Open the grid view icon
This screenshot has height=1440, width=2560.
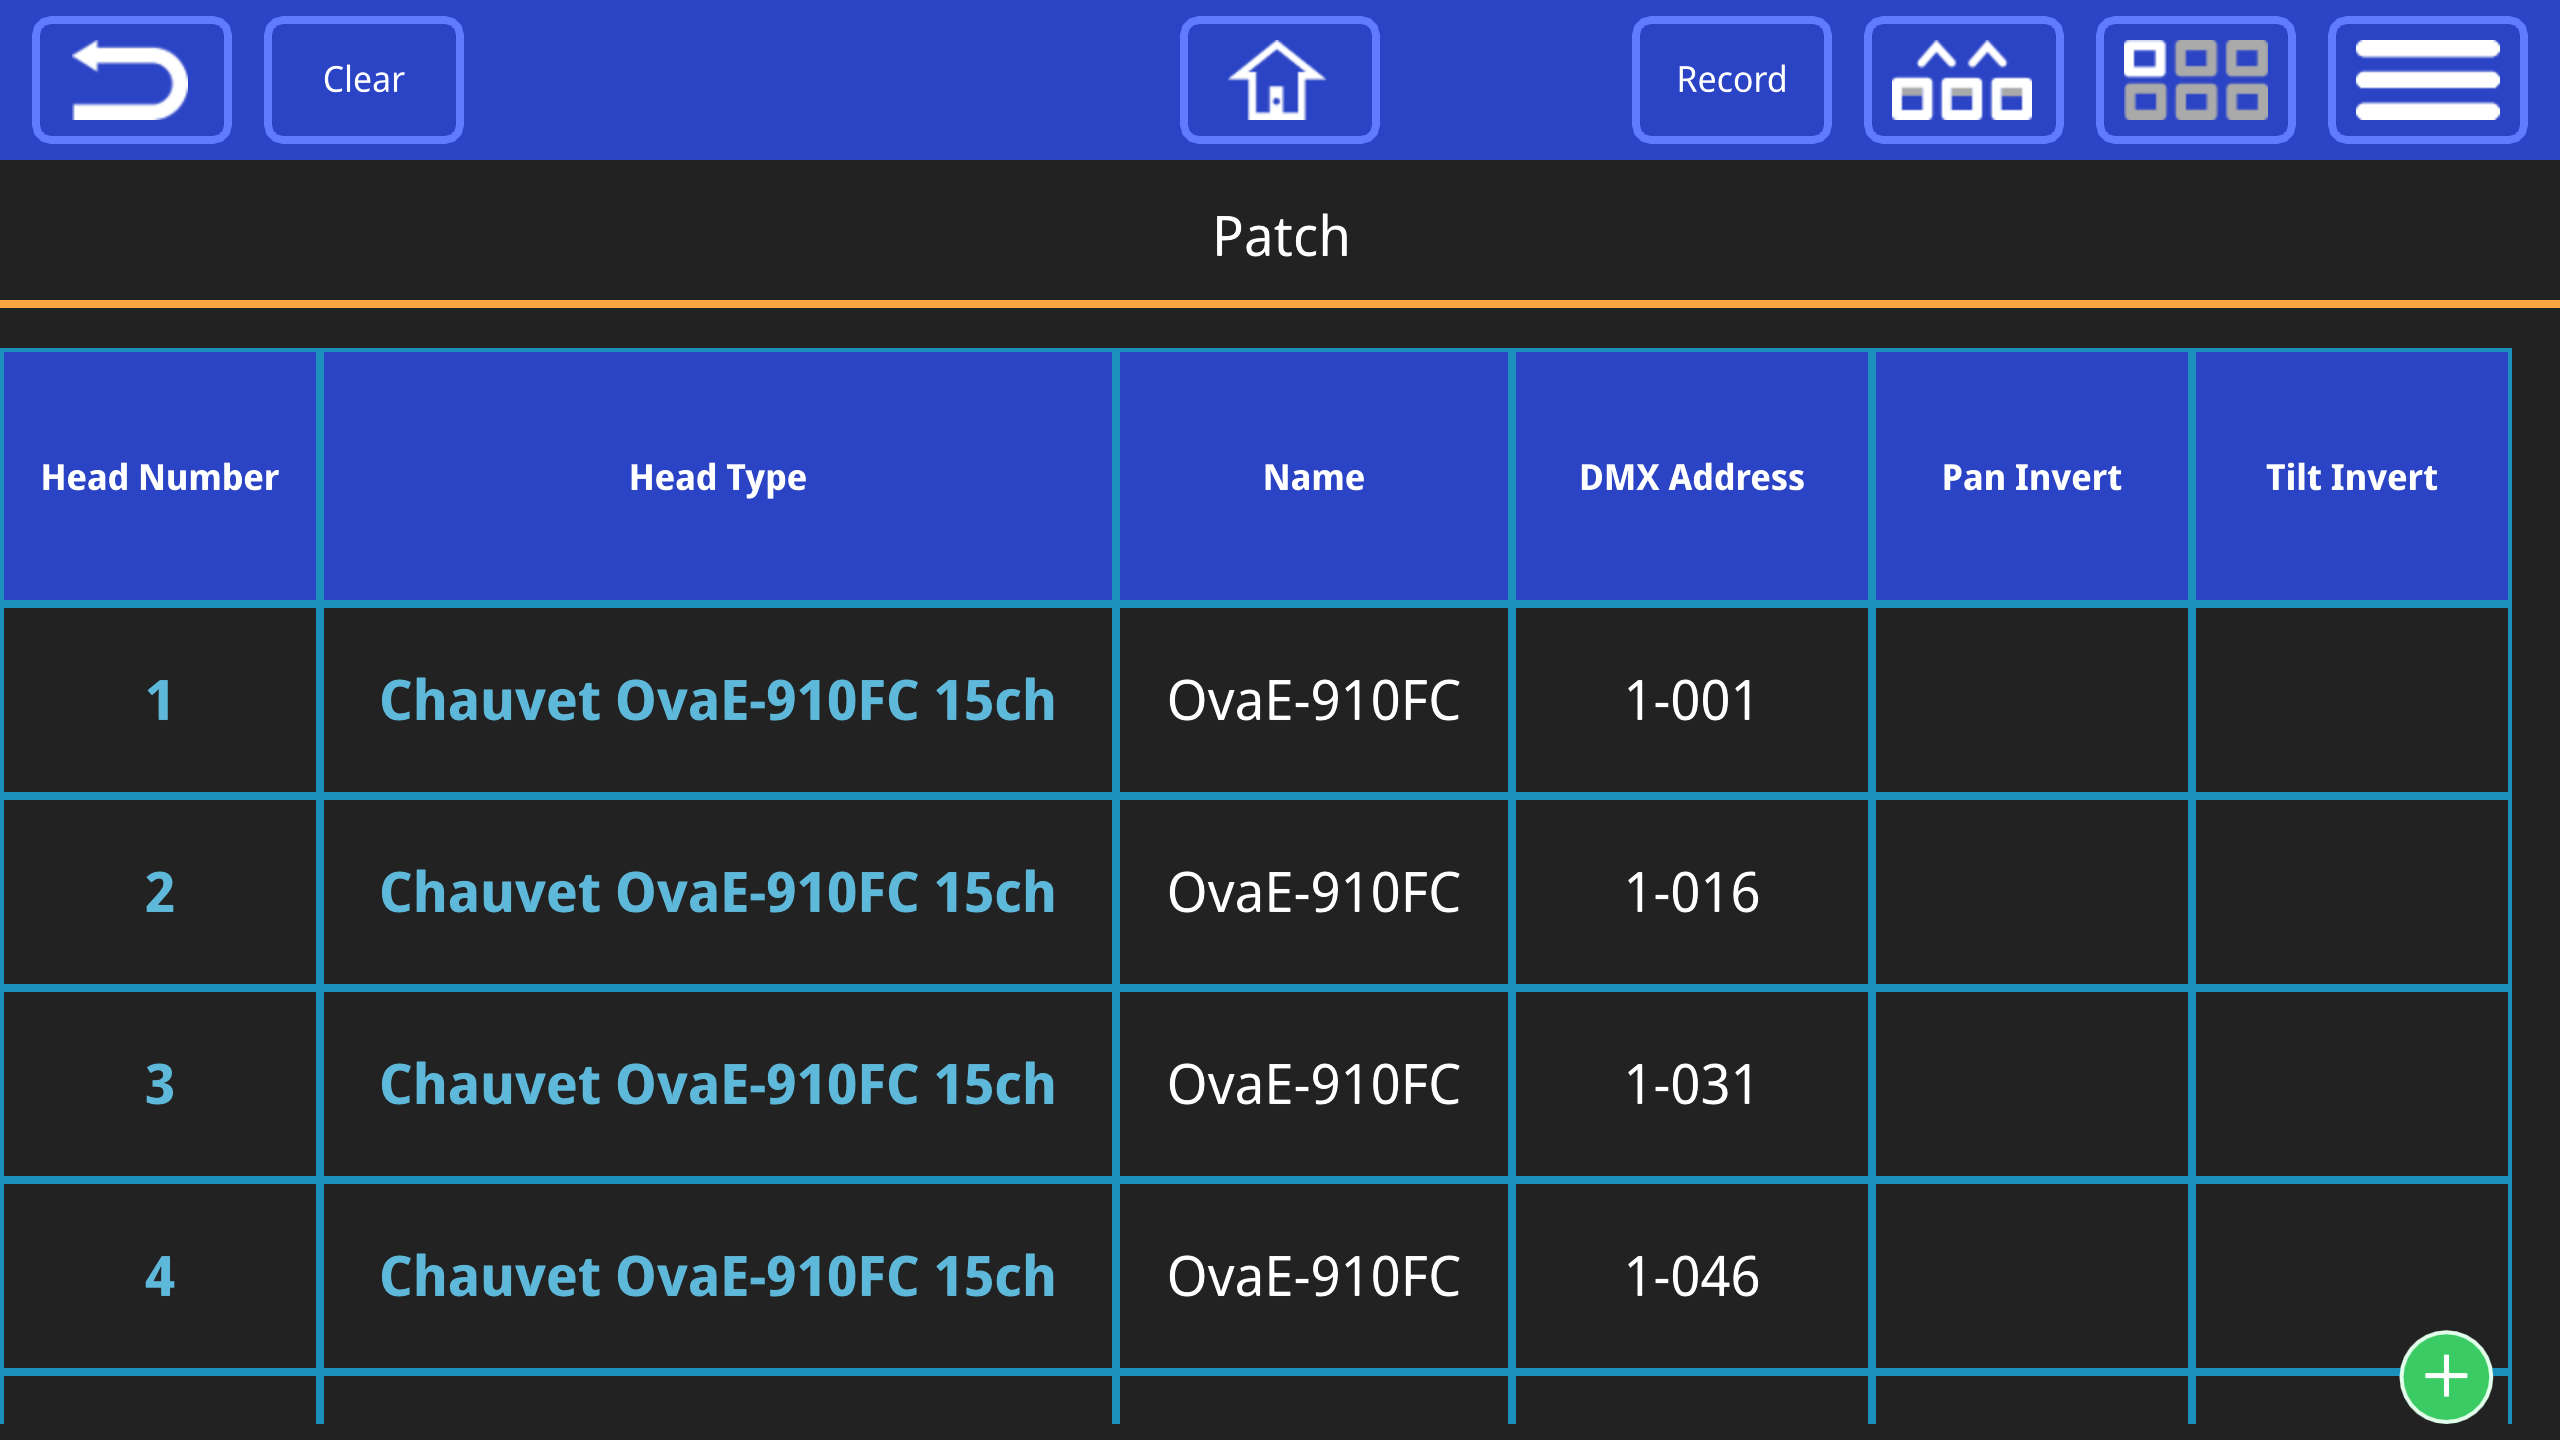(x=2195, y=80)
